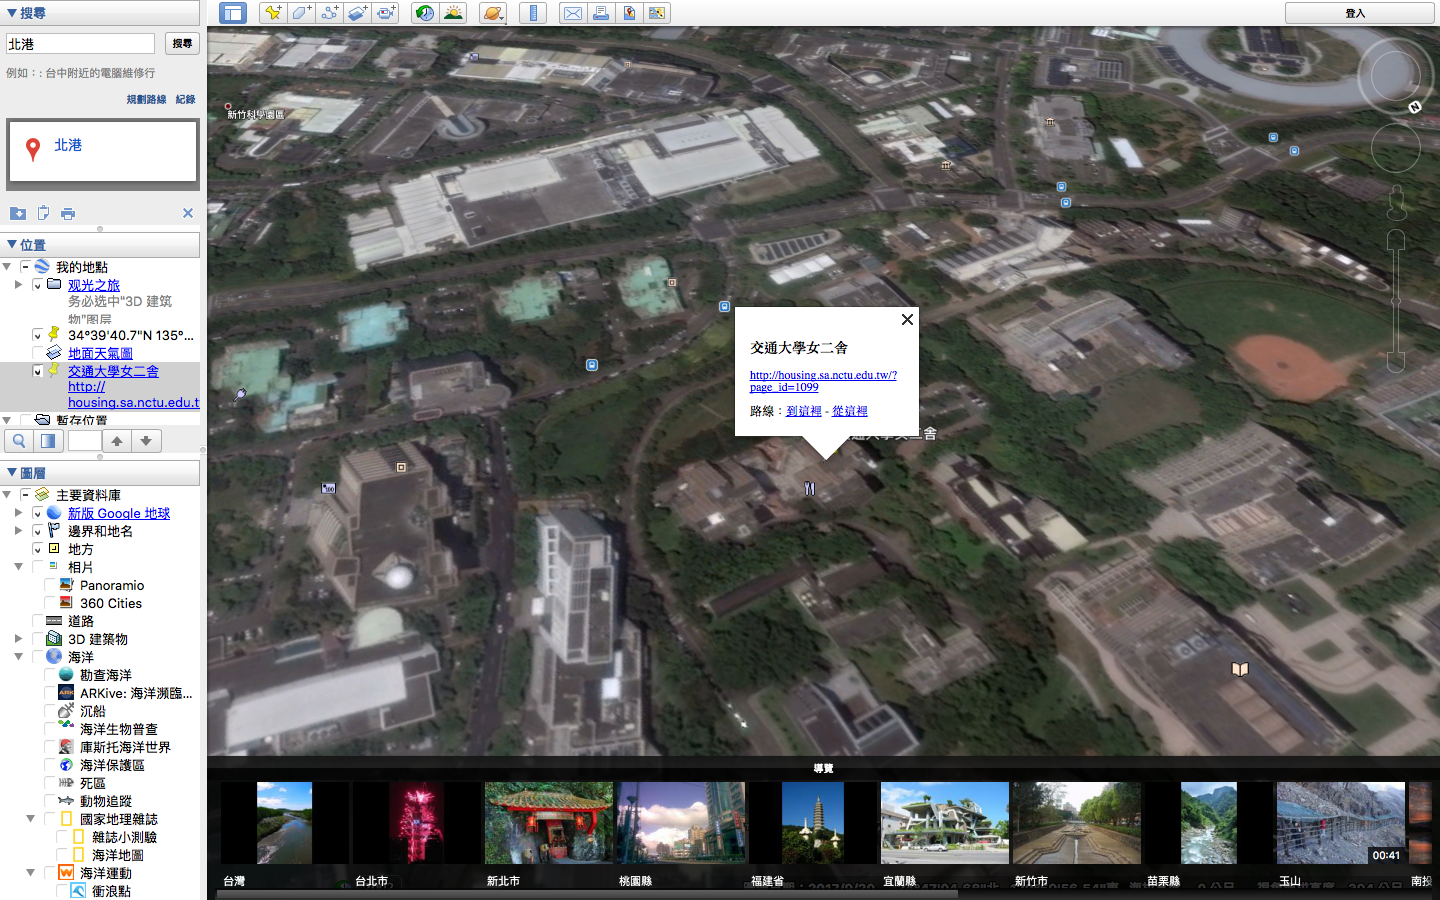Open the housing.sa.nctu.edu.tw link in balloon
This screenshot has width=1440, height=900.
point(823,381)
